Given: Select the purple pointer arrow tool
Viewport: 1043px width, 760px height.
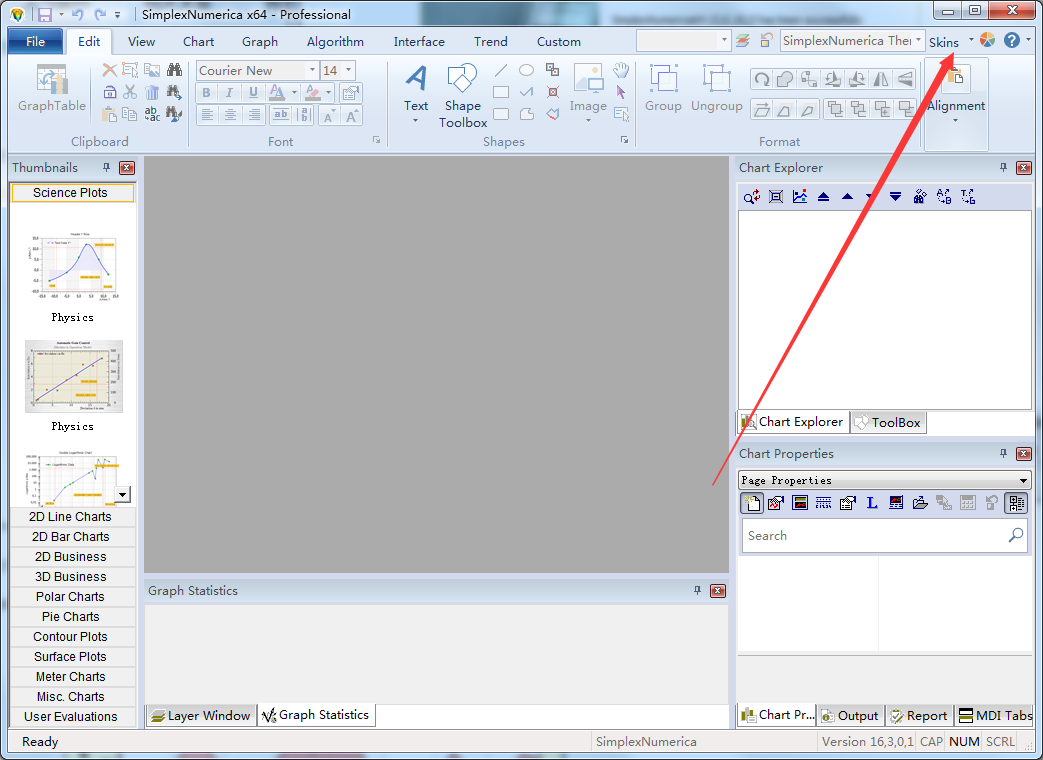Looking at the screenshot, I should (x=621, y=92).
